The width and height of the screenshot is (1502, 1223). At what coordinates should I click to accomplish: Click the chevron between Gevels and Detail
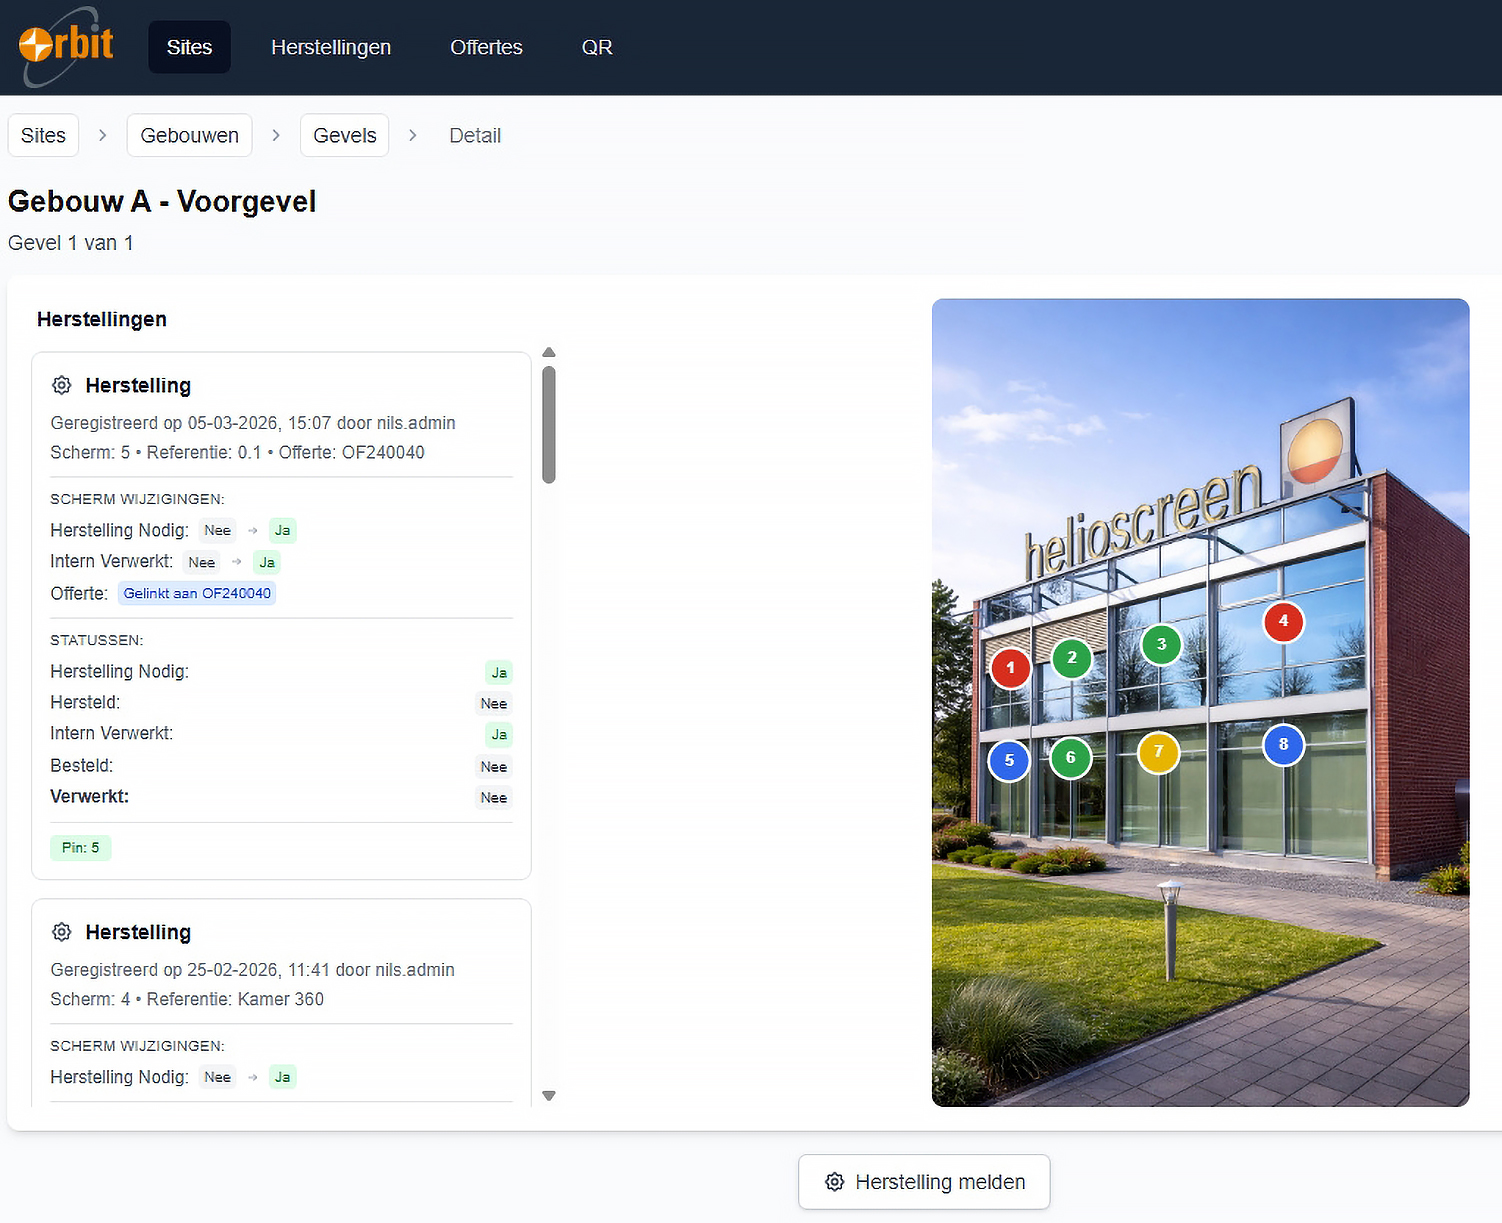click(x=413, y=135)
